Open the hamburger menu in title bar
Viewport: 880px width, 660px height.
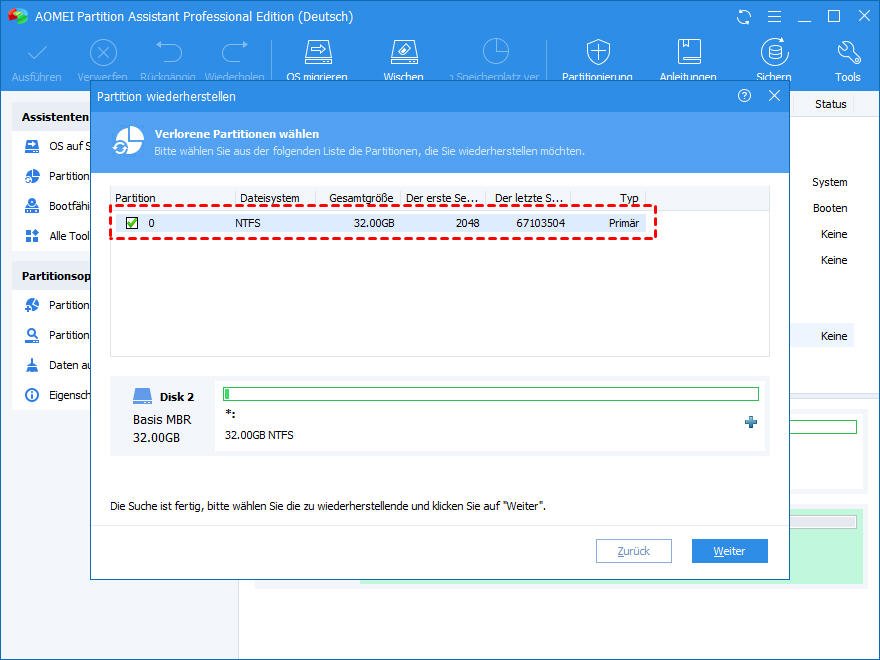(774, 17)
